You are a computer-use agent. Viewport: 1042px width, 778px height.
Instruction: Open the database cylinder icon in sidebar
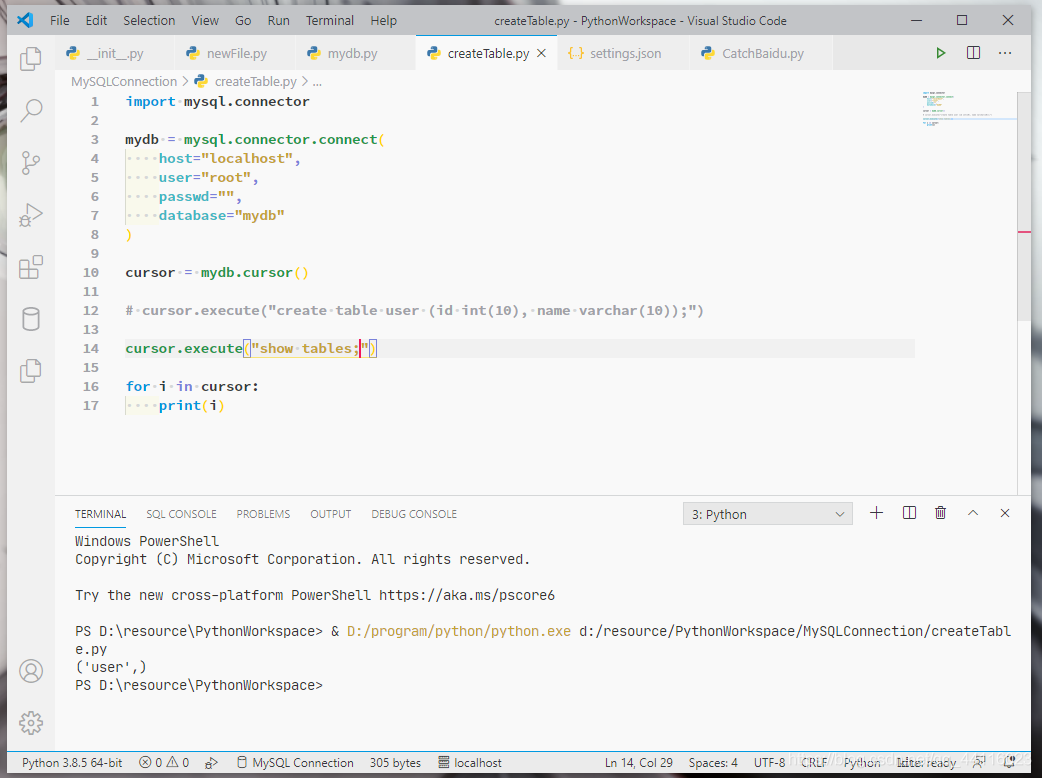point(31,319)
